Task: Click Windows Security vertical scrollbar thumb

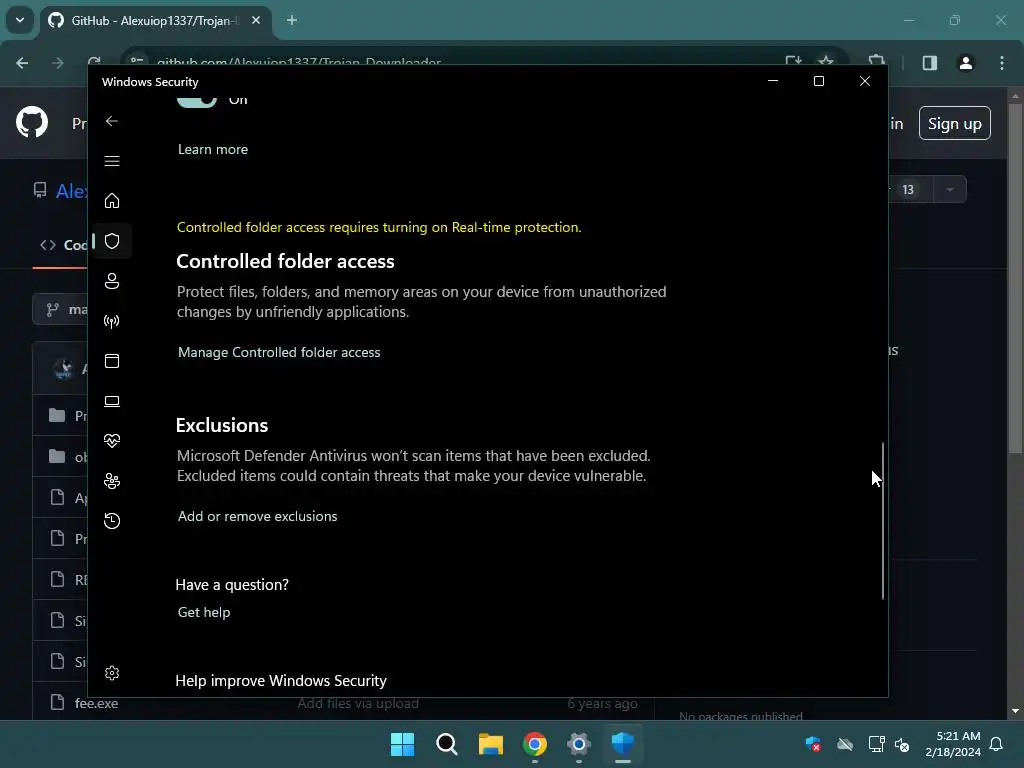Action: (x=882, y=520)
